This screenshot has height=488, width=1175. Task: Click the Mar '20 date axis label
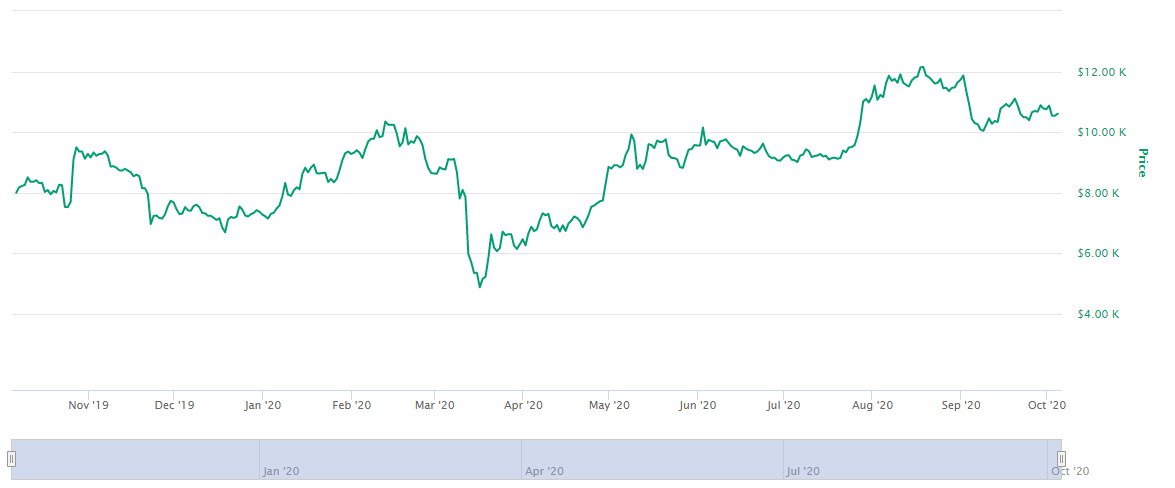[x=434, y=405]
